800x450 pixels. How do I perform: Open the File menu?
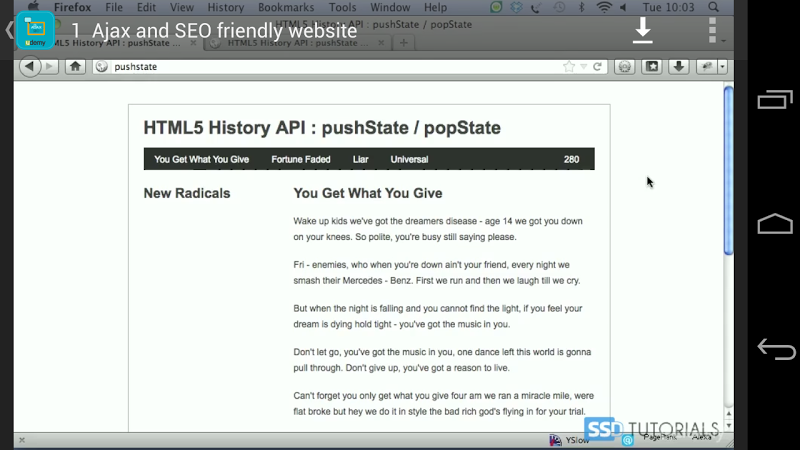tap(114, 7)
